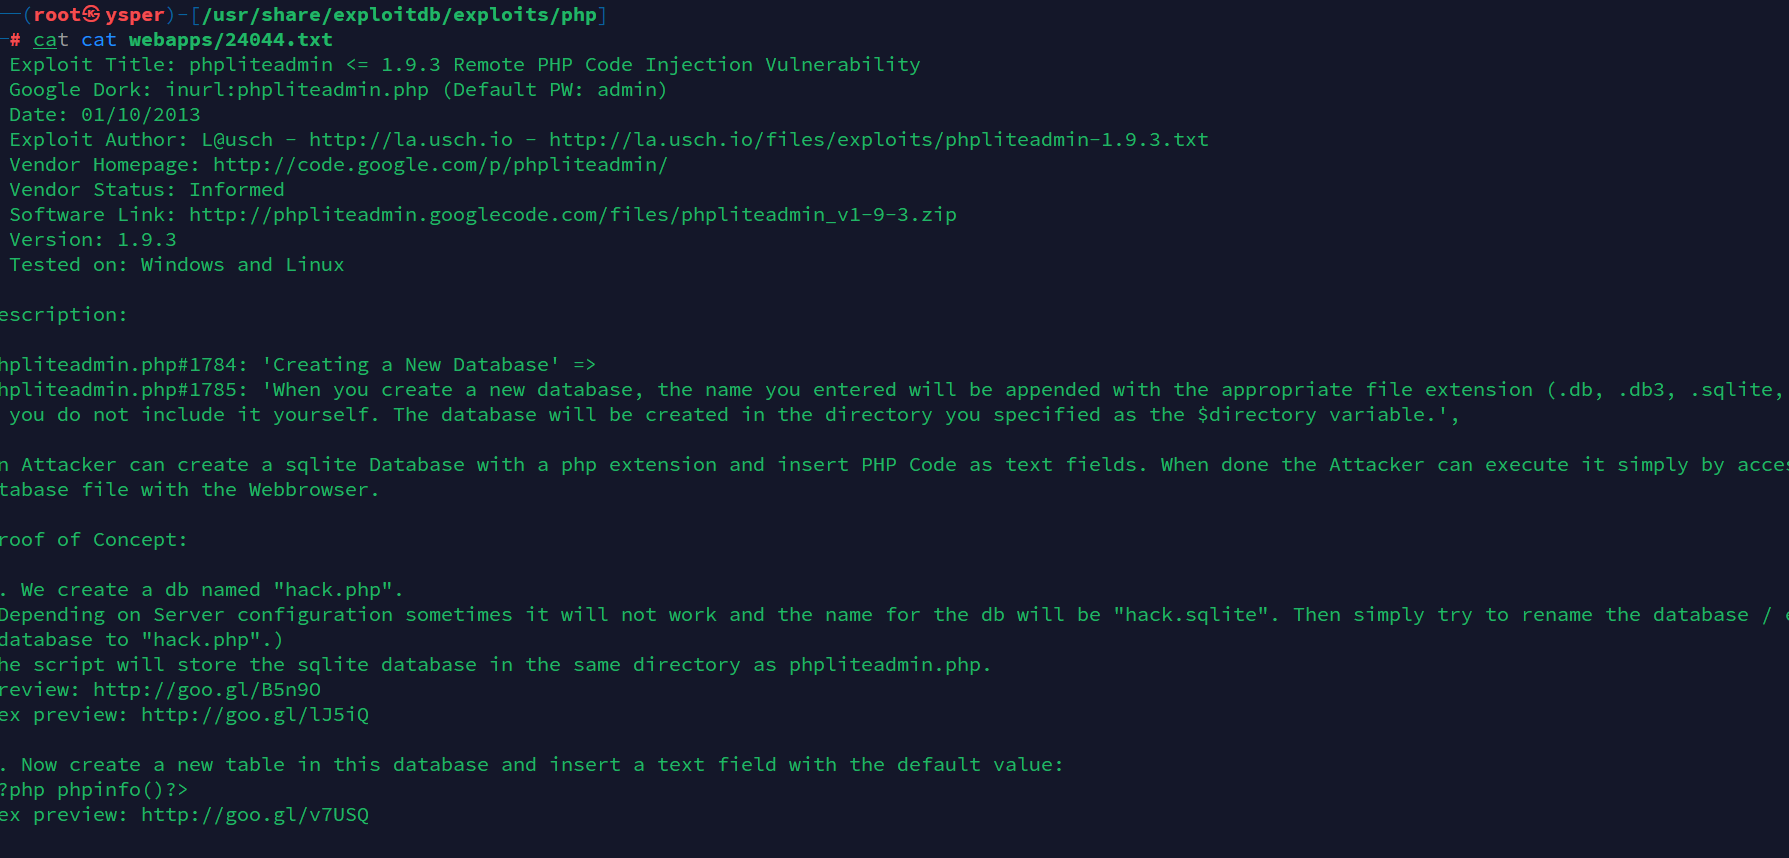Click the phpliteadmin_v1-9-3.zip software link
The image size is (1789, 858).
point(573,215)
